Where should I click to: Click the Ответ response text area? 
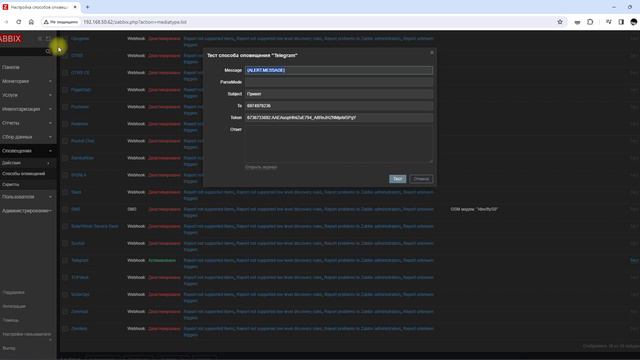(x=339, y=144)
